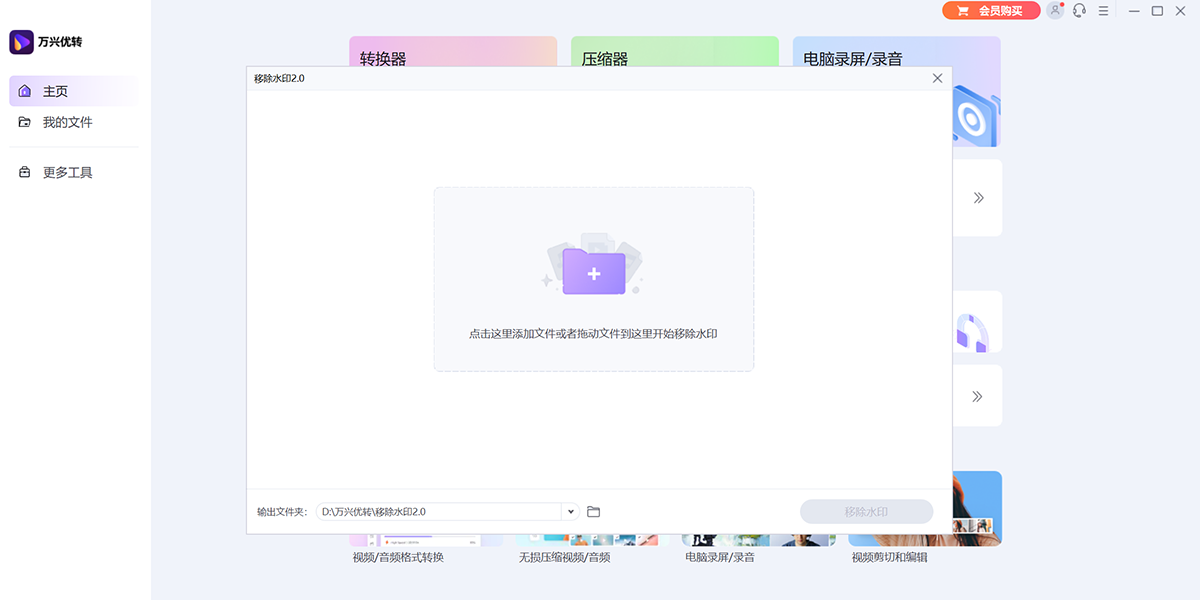Browse output folder with folder icon

point(593,512)
